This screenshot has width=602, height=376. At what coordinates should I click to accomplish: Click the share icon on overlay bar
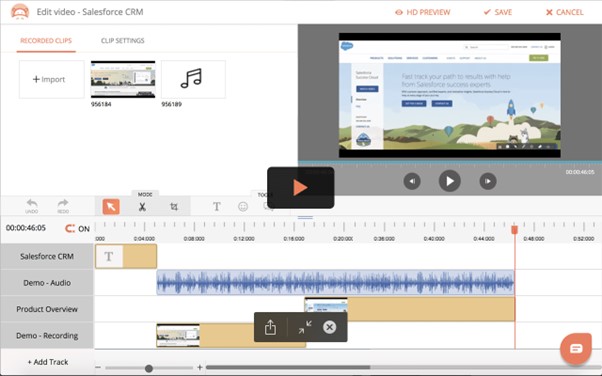[270, 327]
